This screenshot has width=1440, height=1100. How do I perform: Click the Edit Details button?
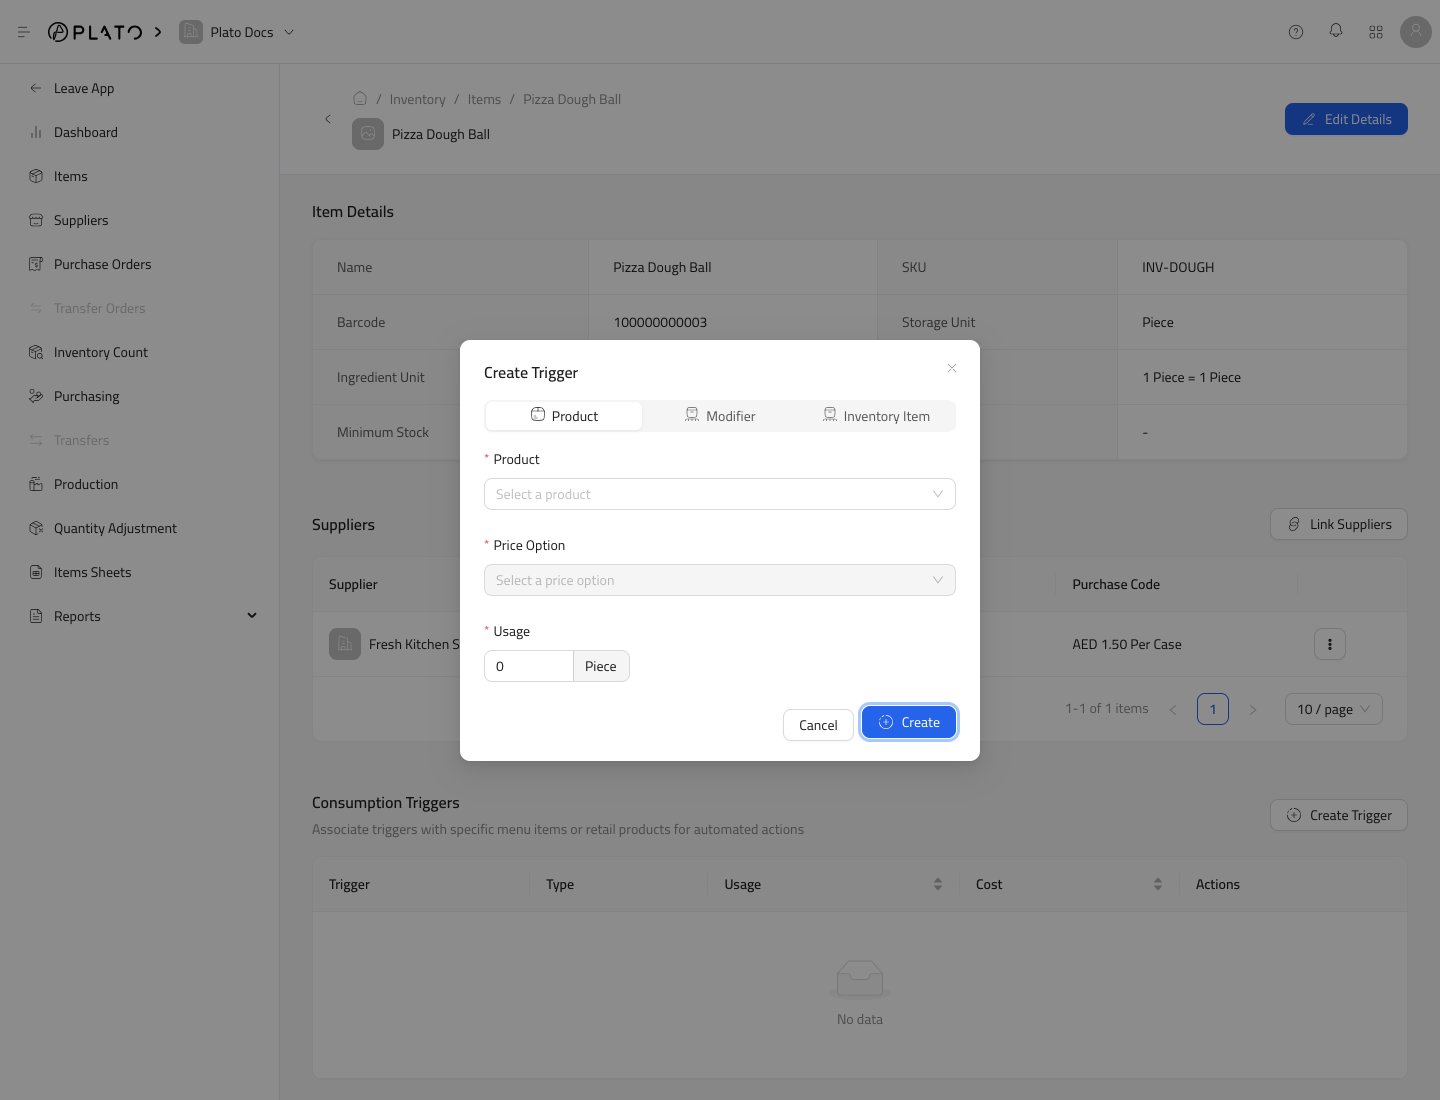pos(1346,119)
